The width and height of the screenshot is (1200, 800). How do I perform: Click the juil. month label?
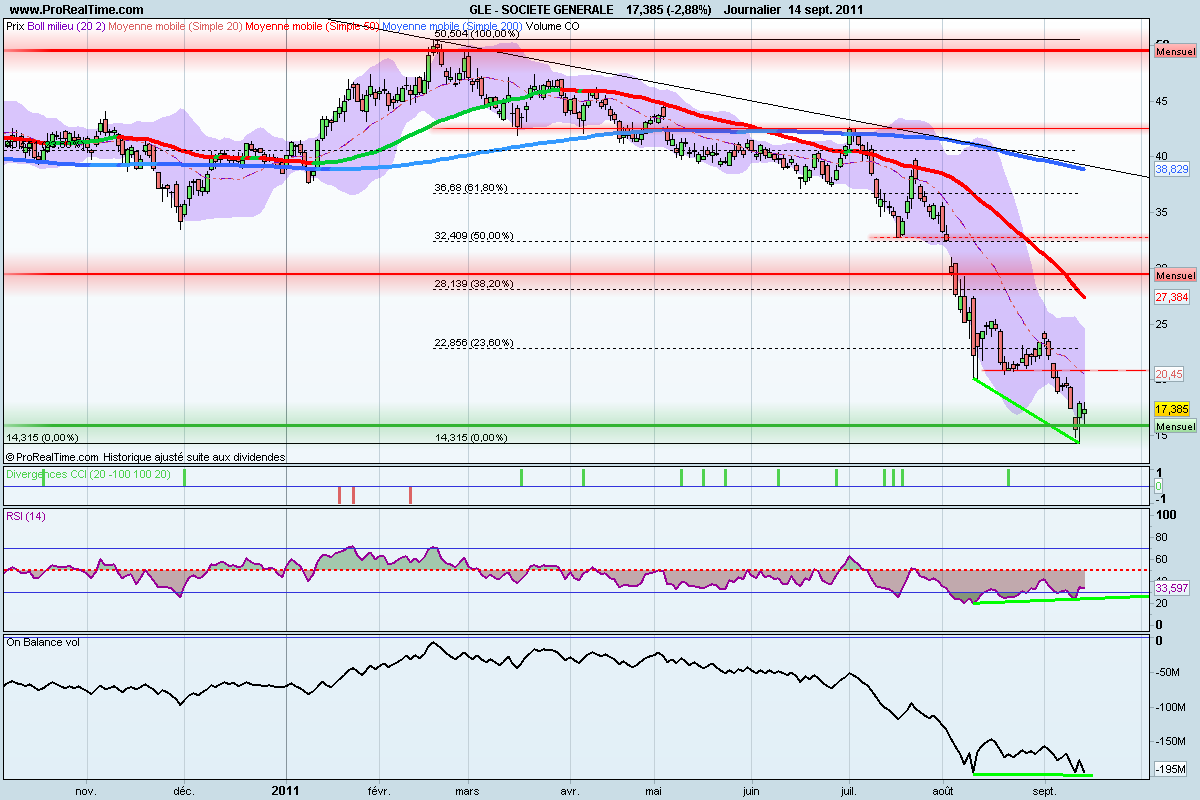point(848,790)
